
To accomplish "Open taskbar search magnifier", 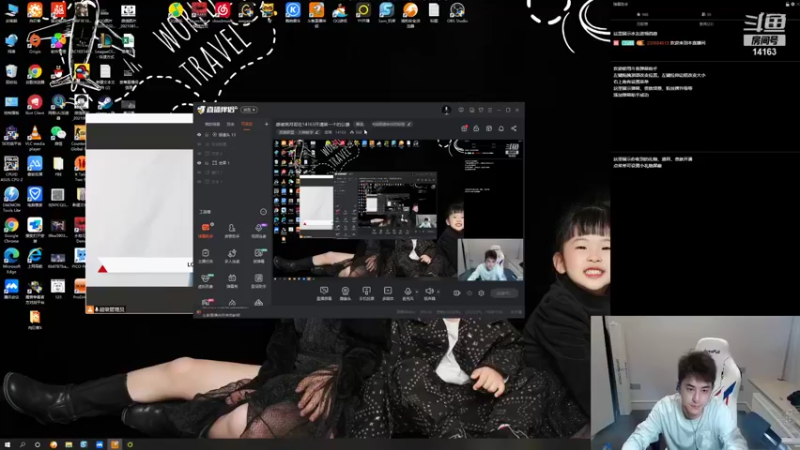I will coord(22,444).
